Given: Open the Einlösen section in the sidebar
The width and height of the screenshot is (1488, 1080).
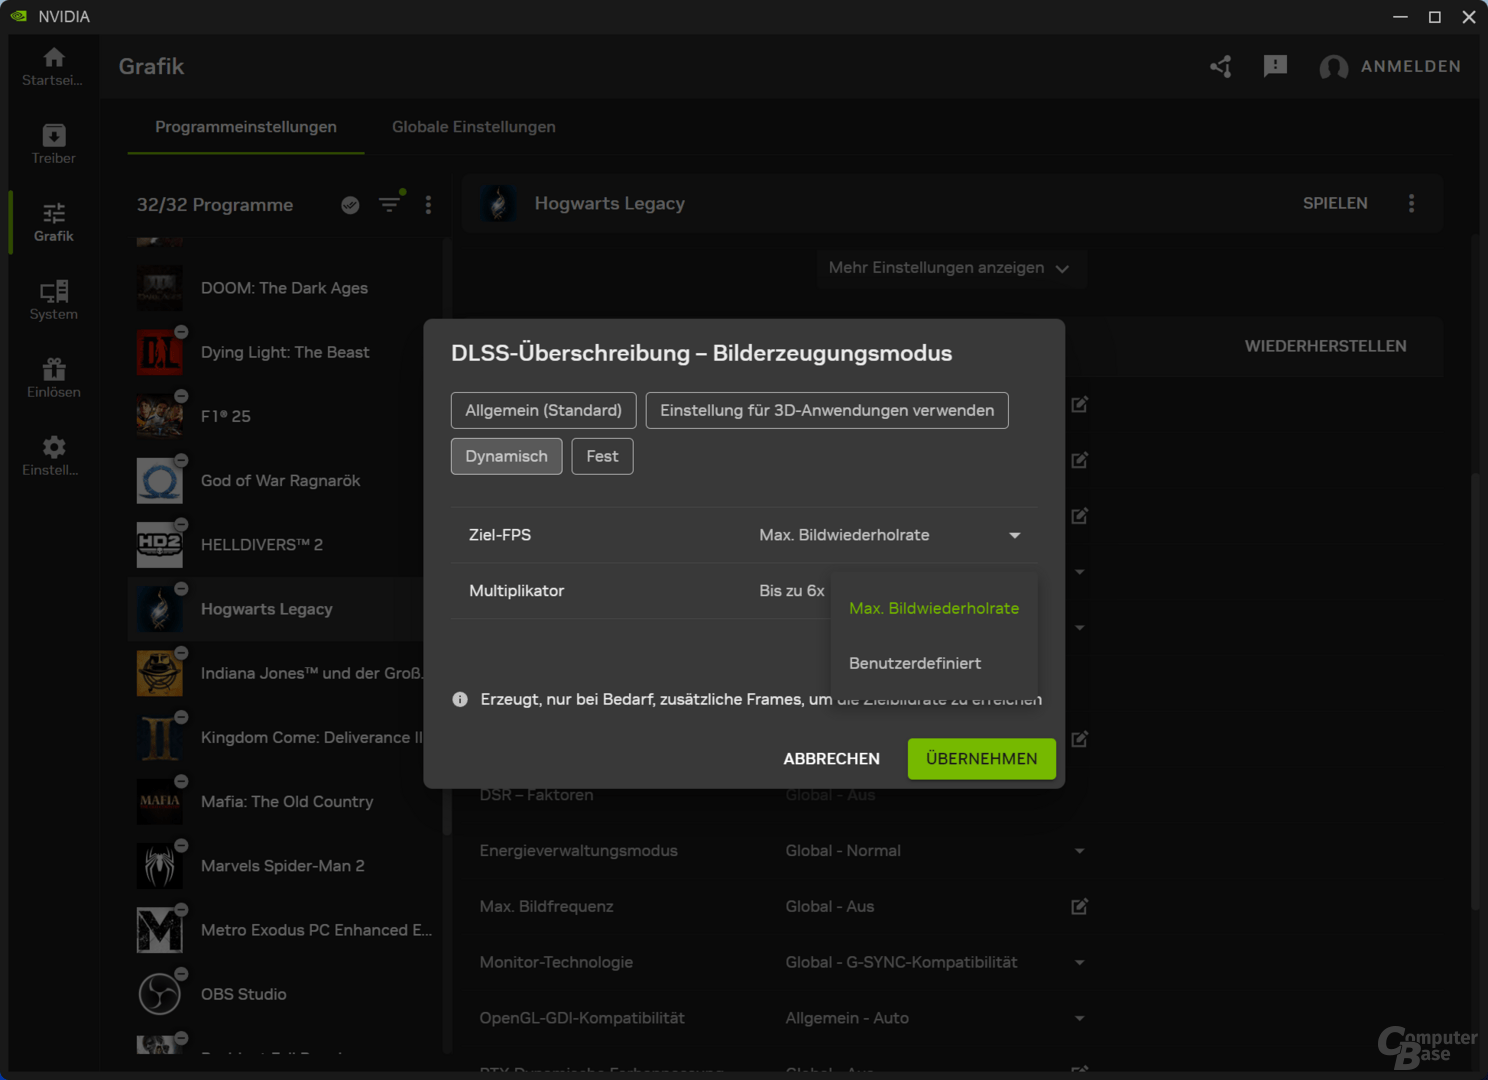Looking at the screenshot, I should (x=52, y=378).
